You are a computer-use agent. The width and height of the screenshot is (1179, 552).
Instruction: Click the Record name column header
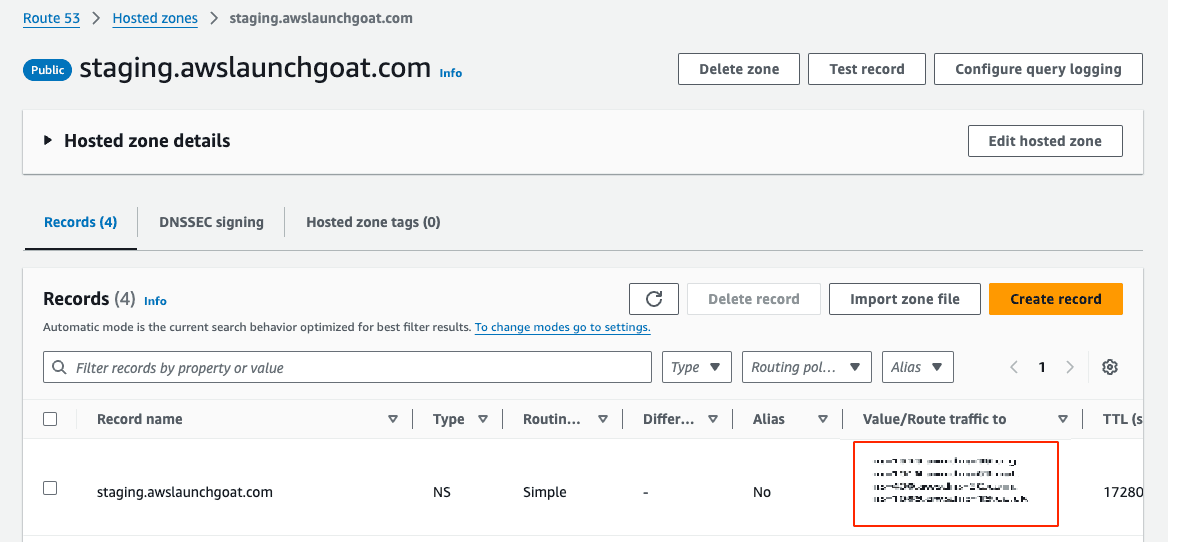click(x=139, y=420)
